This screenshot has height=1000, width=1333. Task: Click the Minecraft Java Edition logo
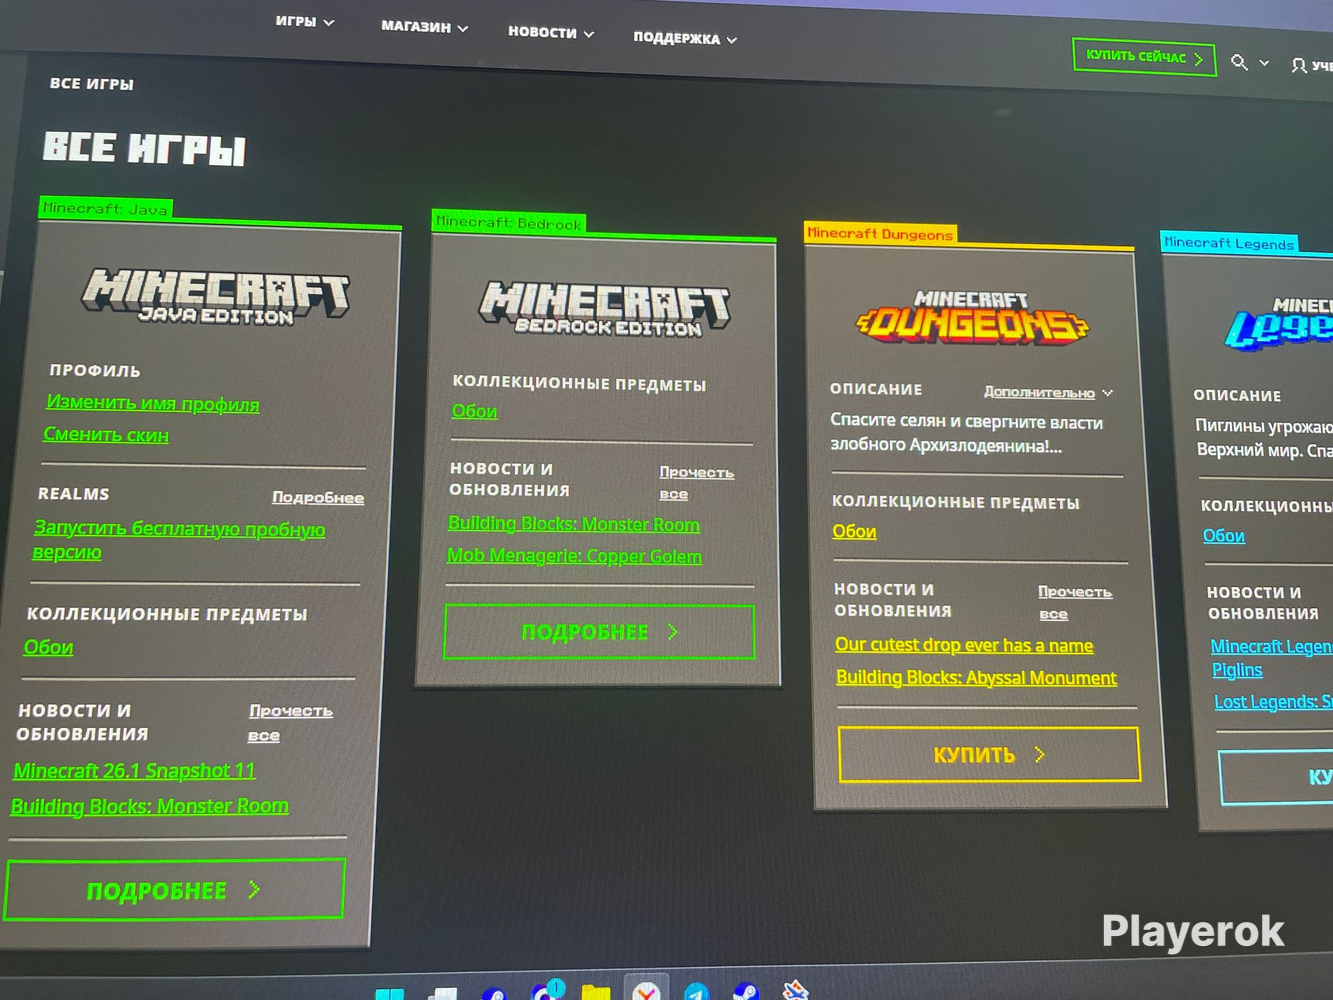pyautogui.click(x=216, y=296)
